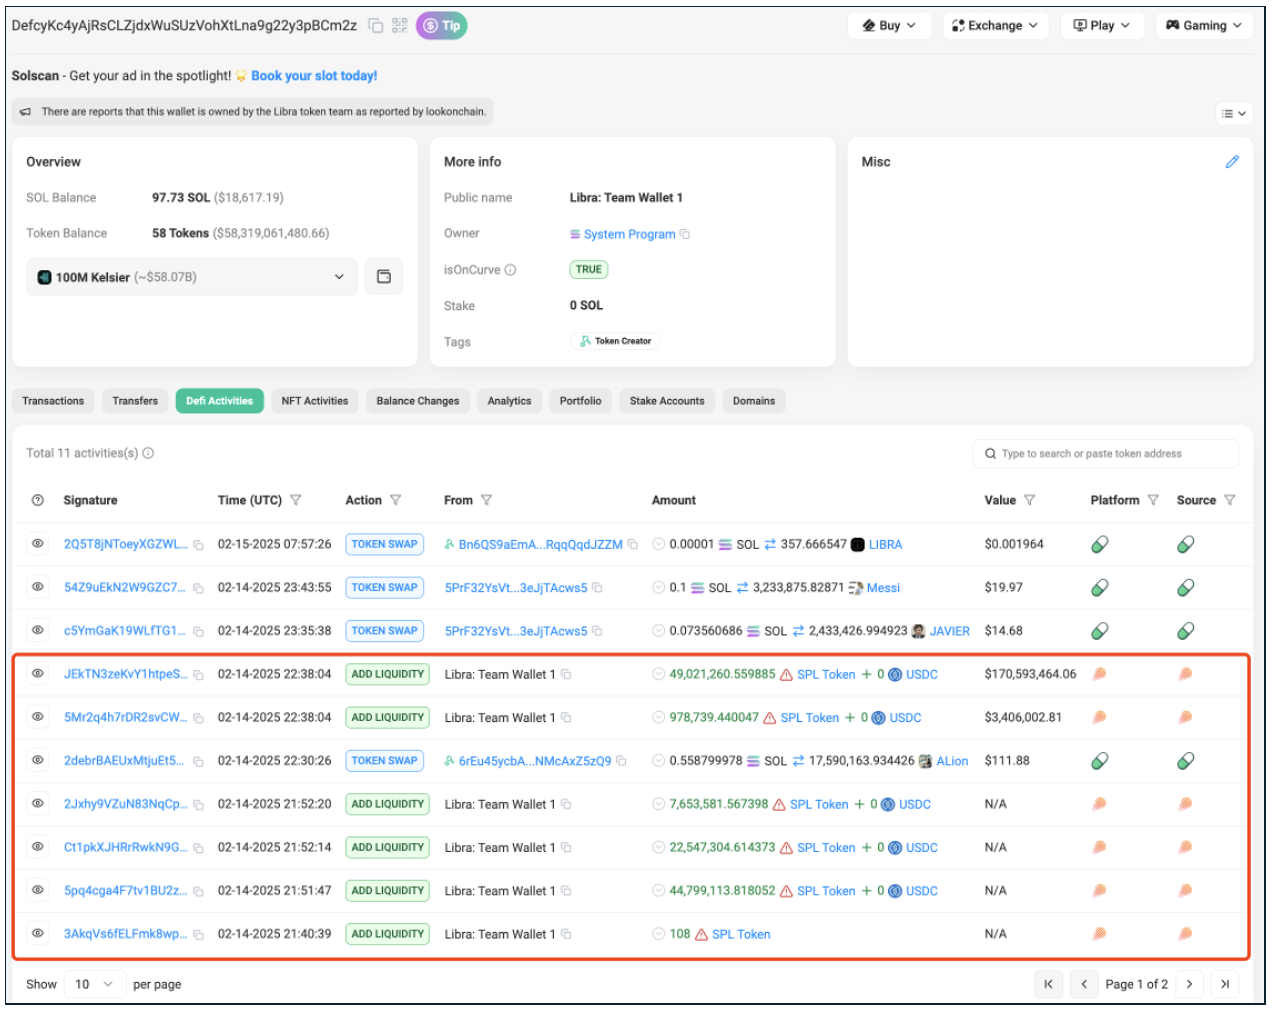Show QR code for wallet address
The width and height of the screenshot is (1272, 1010).
coord(399,26)
